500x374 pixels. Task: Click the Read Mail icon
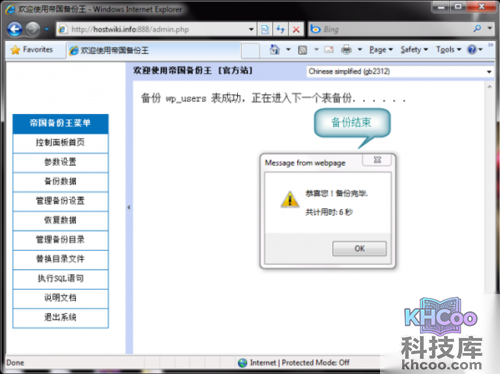[329, 50]
